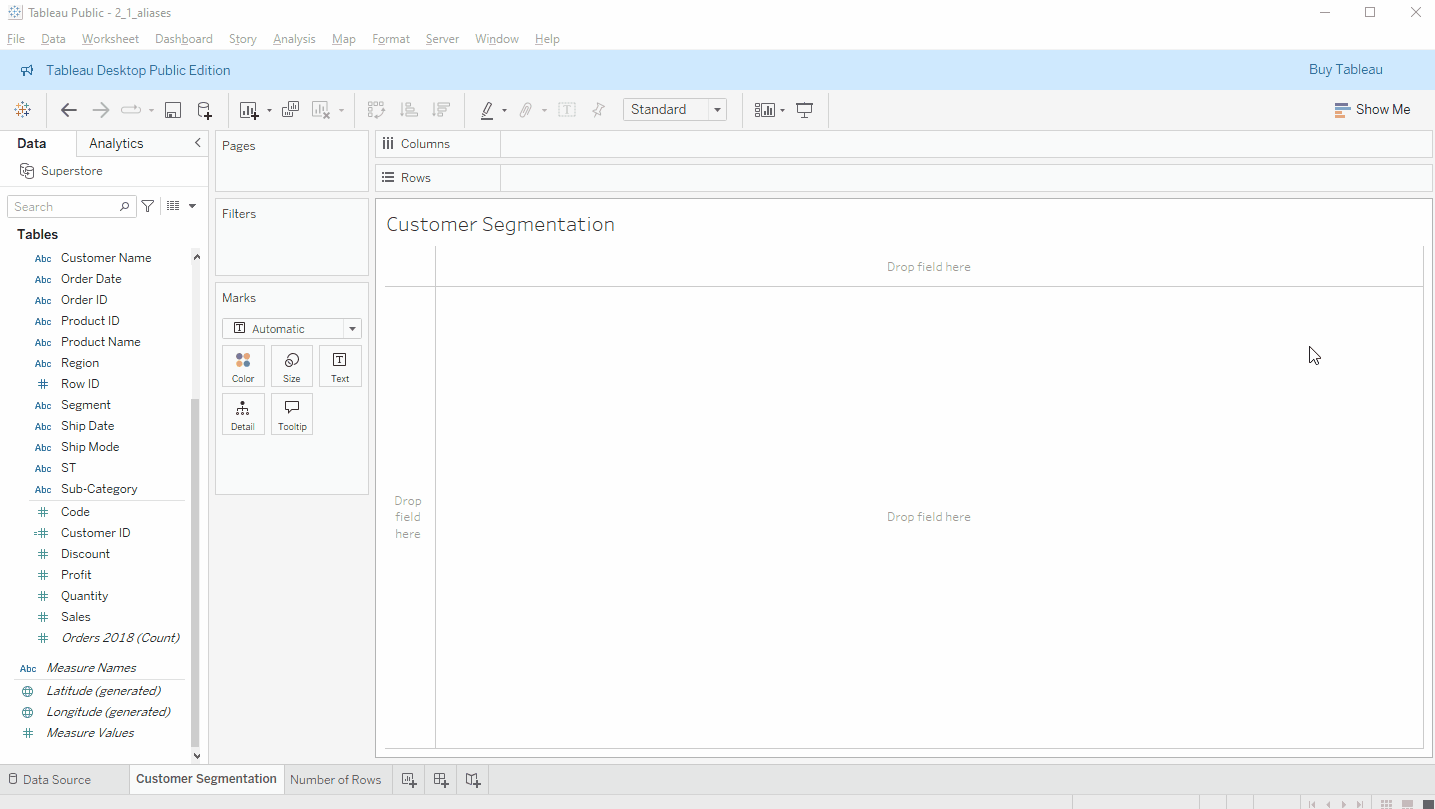Click the New Worksheet toolbar icon
Viewport: 1435px width, 809px height.
click(x=249, y=110)
